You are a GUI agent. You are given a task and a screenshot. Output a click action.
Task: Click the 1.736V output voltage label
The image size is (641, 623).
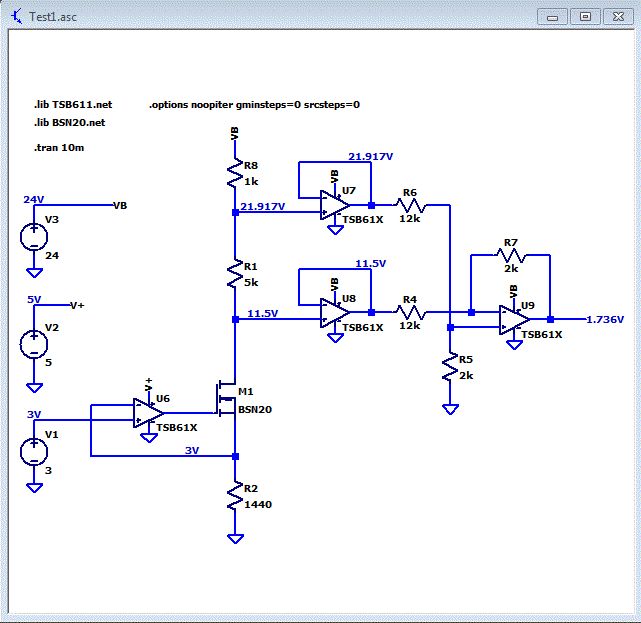[605, 319]
